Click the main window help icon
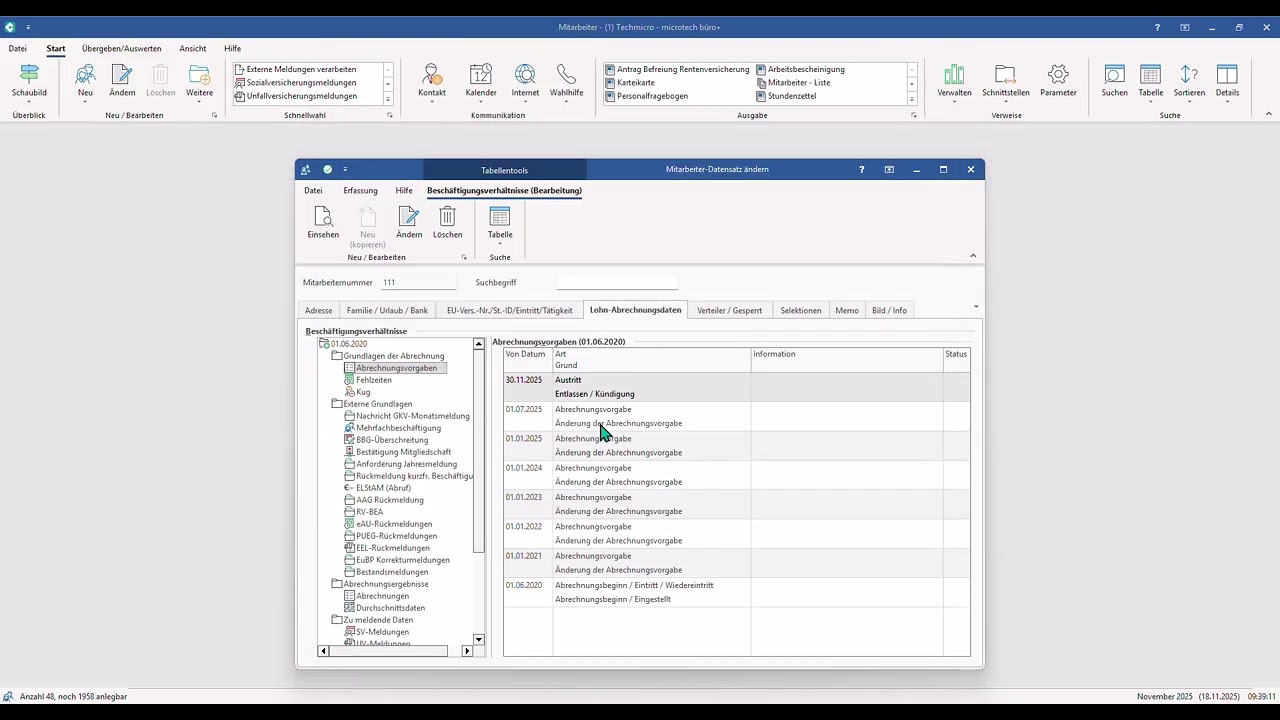Viewport: 1280px width, 720px height. click(x=1157, y=27)
